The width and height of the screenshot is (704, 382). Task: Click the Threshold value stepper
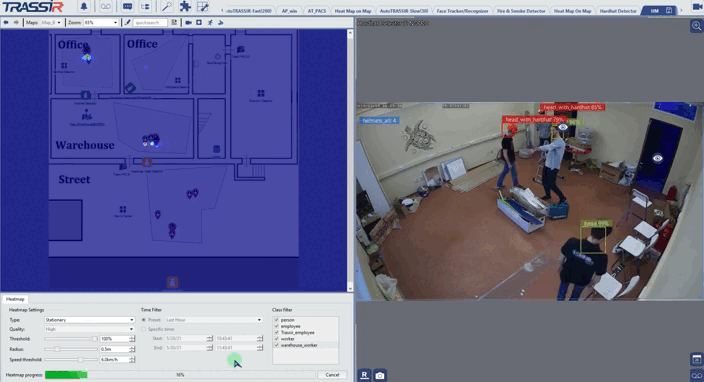click(132, 339)
